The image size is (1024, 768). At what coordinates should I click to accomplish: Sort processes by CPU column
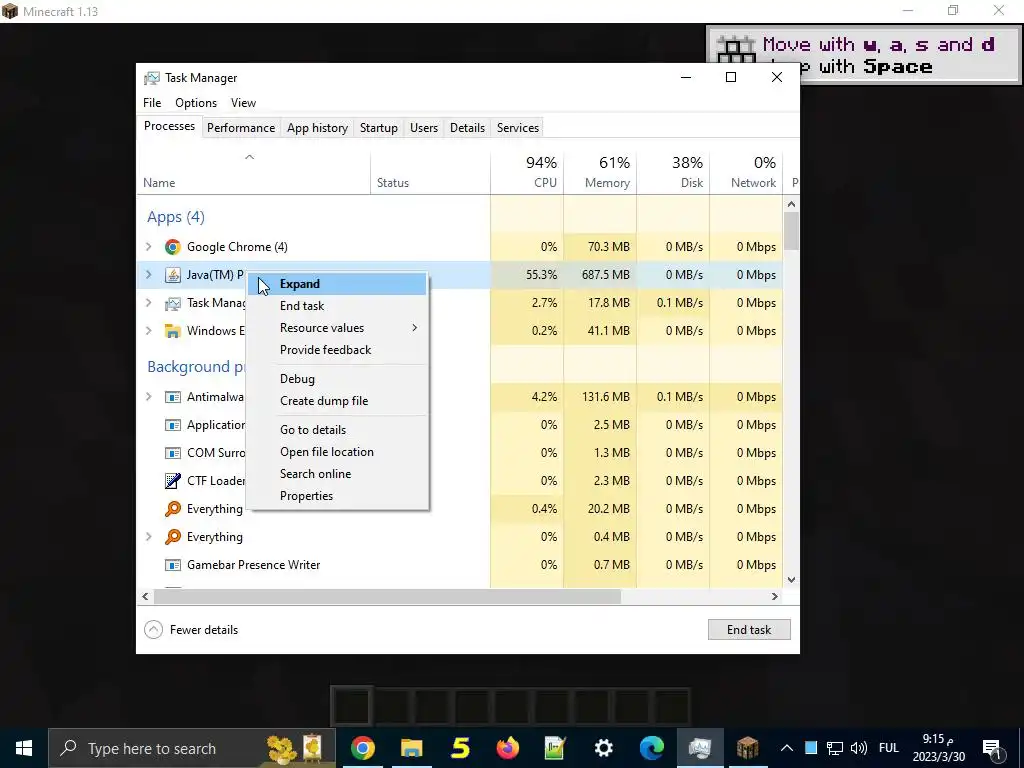[527, 172]
